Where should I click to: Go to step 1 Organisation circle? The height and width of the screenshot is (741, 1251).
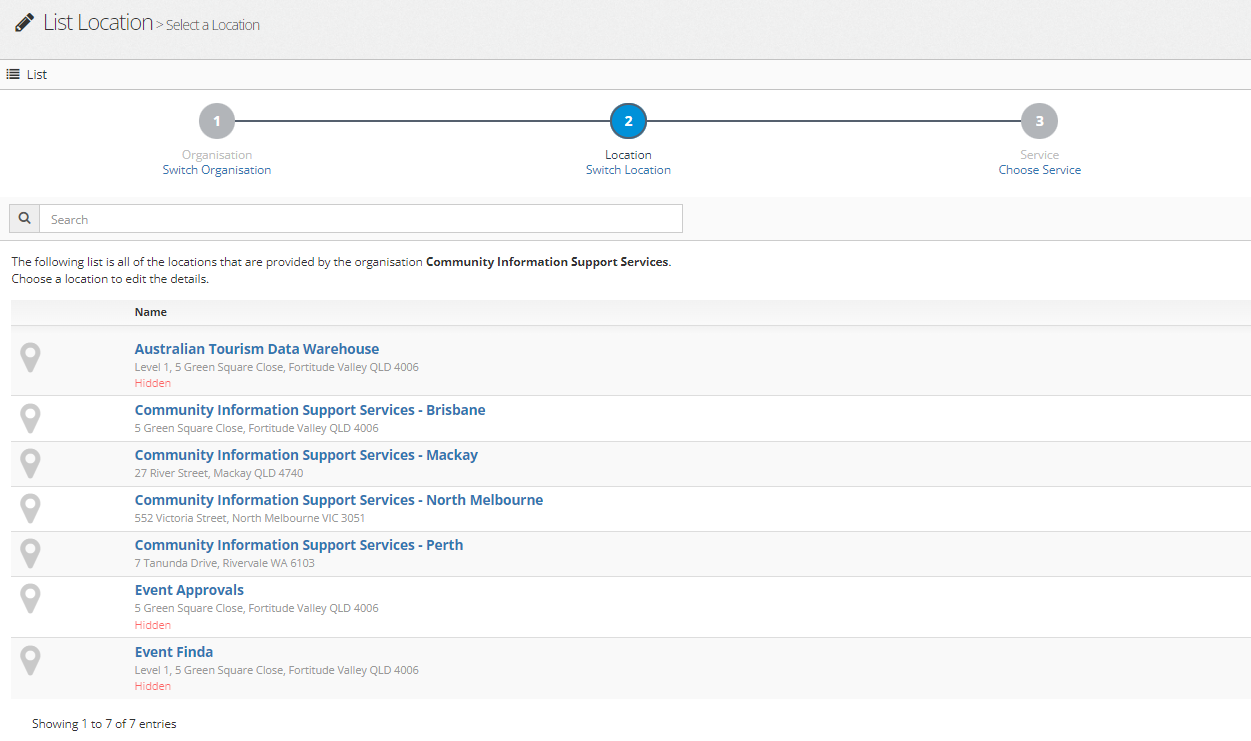(217, 121)
